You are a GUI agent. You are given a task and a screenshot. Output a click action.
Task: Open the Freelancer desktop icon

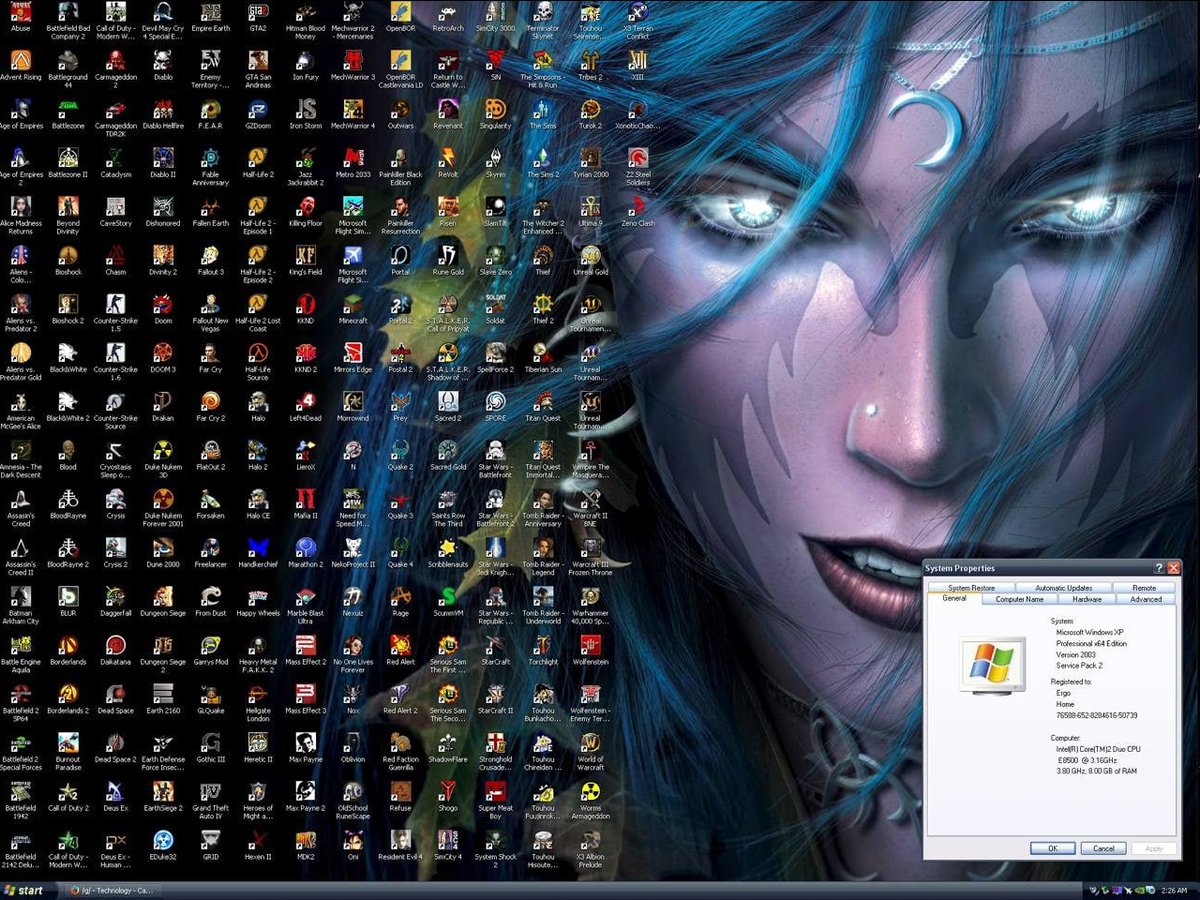pyautogui.click(x=210, y=553)
